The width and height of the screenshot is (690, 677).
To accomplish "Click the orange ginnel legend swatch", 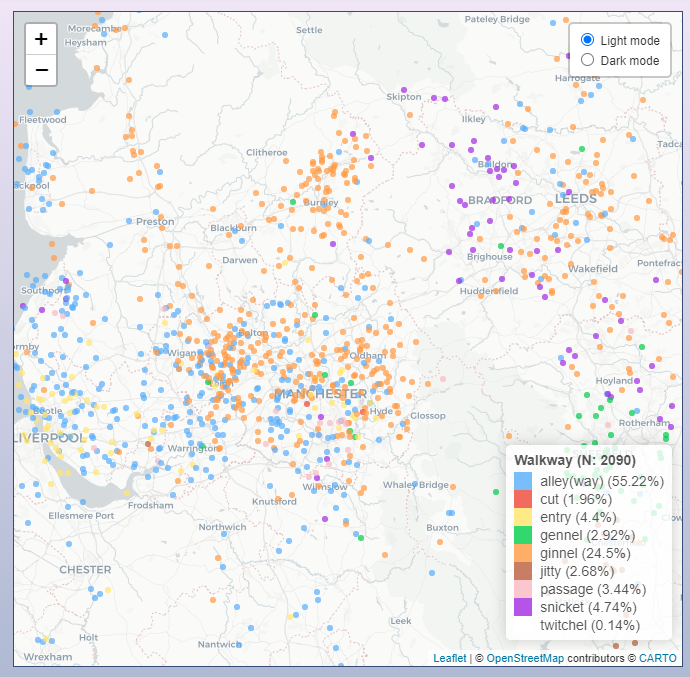I will pos(523,553).
